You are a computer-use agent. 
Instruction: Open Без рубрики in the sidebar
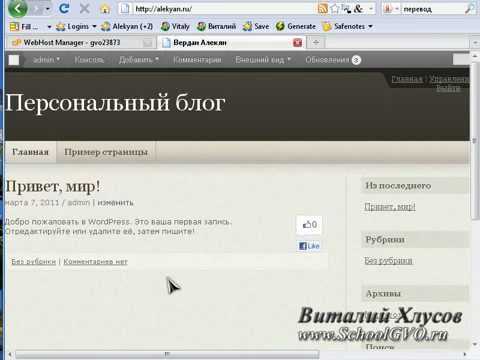point(388,260)
